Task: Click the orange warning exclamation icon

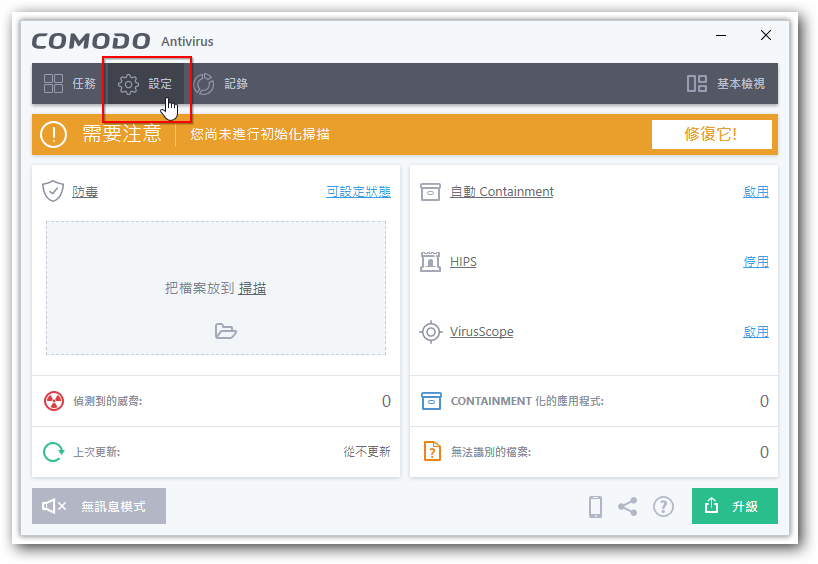Action: coord(53,134)
